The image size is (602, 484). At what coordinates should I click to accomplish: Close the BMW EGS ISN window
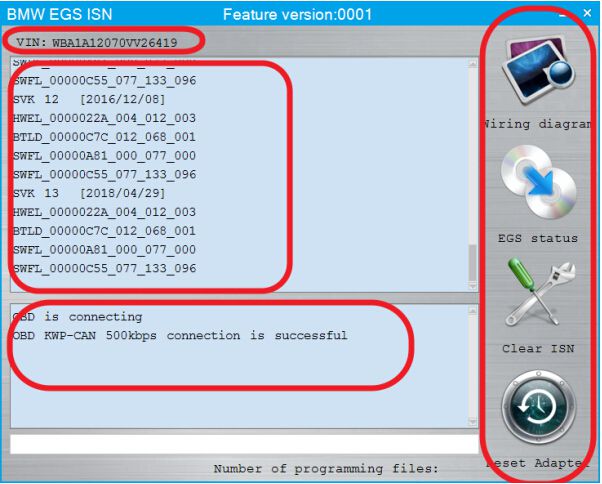[587, 13]
